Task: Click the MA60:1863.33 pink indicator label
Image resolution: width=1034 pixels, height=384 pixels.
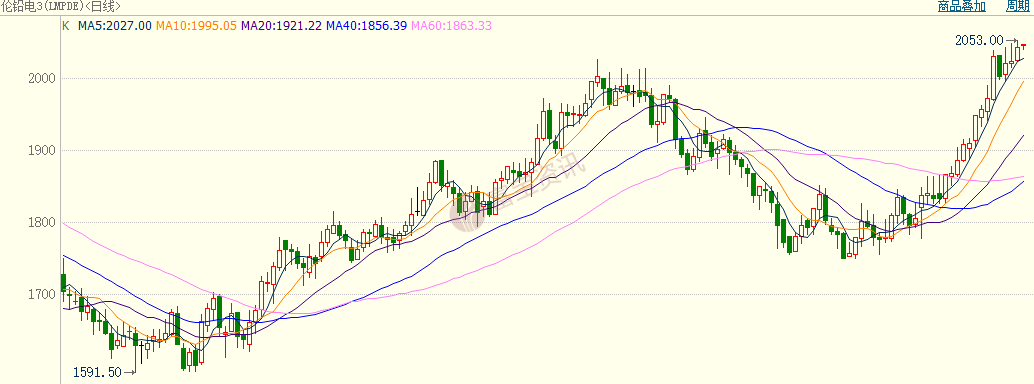Action: 451,26
